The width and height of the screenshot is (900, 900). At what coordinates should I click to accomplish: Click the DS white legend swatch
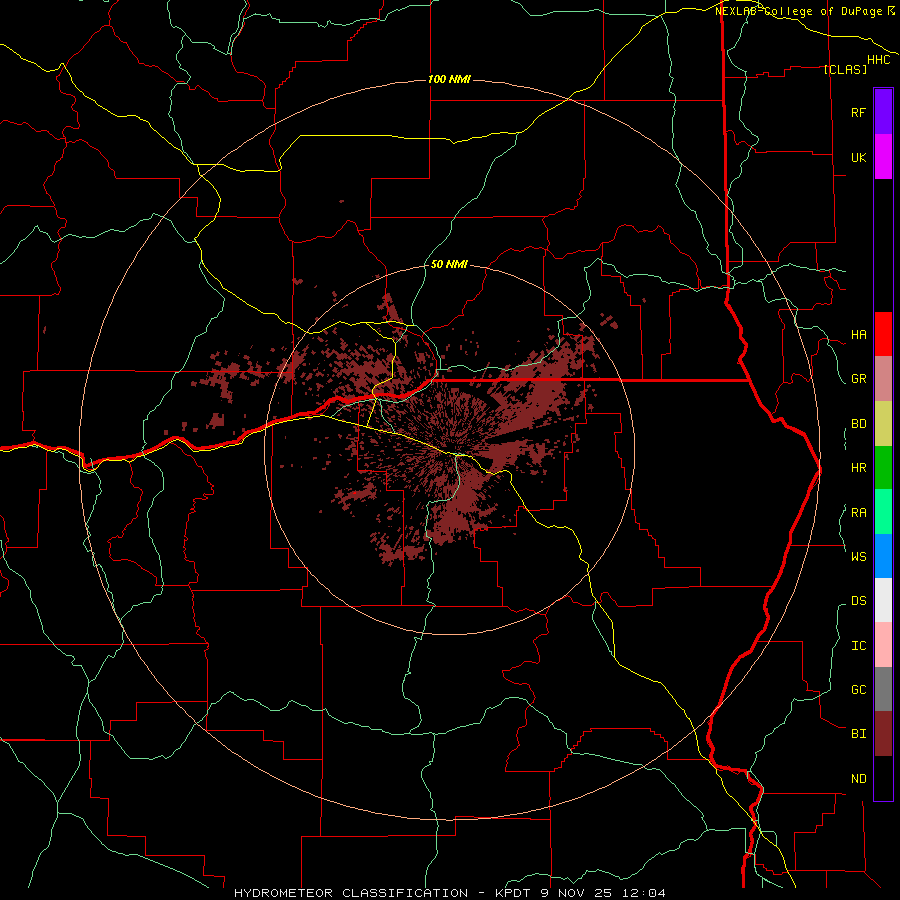click(x=883, y=600)
